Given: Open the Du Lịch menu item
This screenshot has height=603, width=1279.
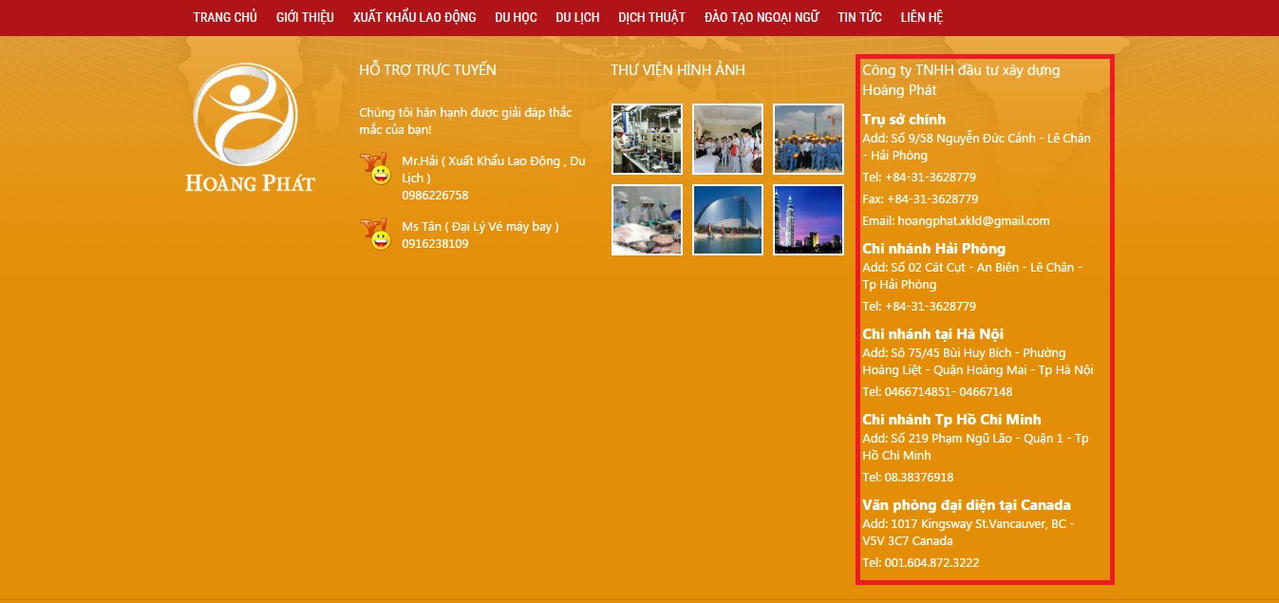Looking at the screenshot, I should click(x=578, y=17).
